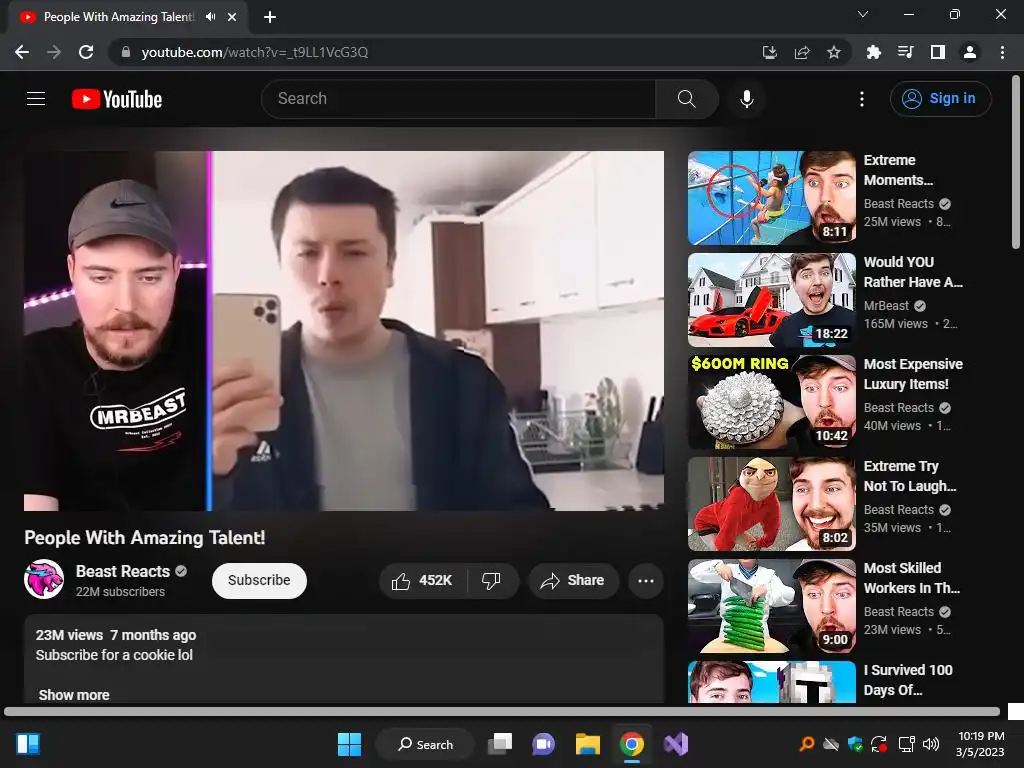This screenshot has height=768, width=1024.
Task: Open more actions ellipsis below video
Action: coord(646,581)
